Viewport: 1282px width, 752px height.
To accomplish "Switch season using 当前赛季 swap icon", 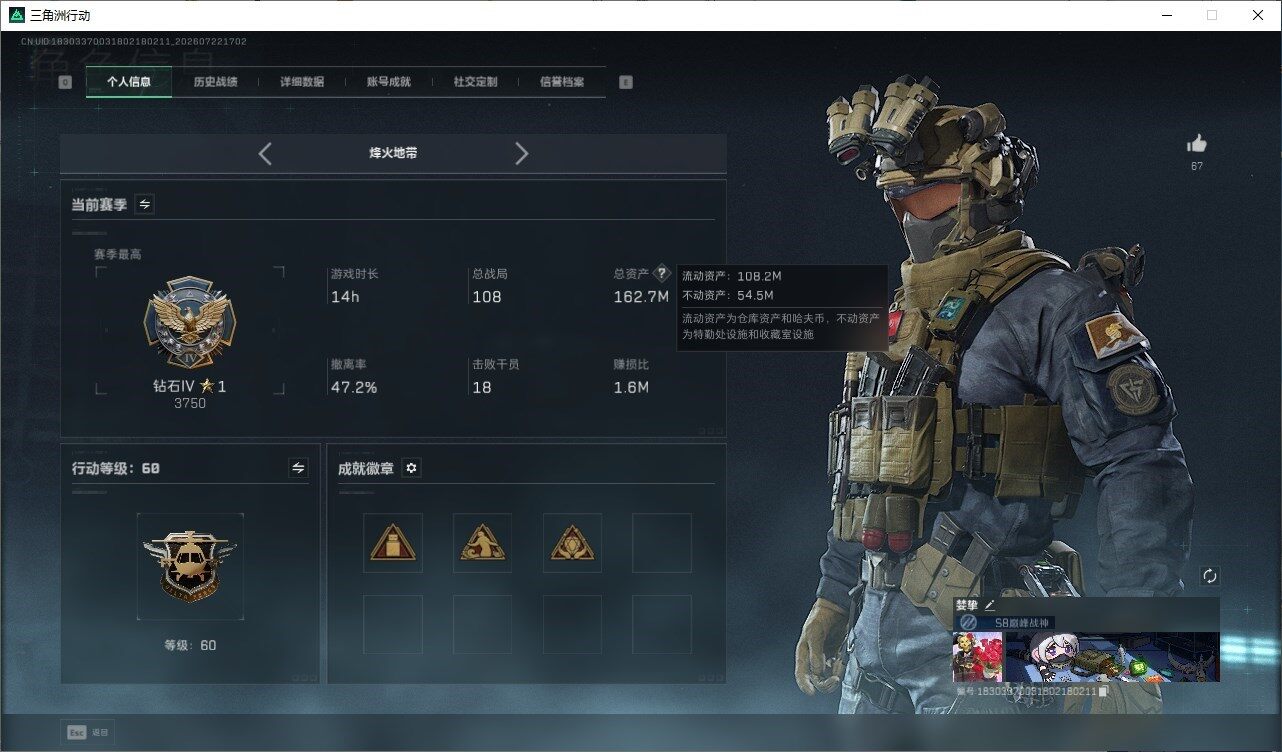I will (x=145, y=204).
